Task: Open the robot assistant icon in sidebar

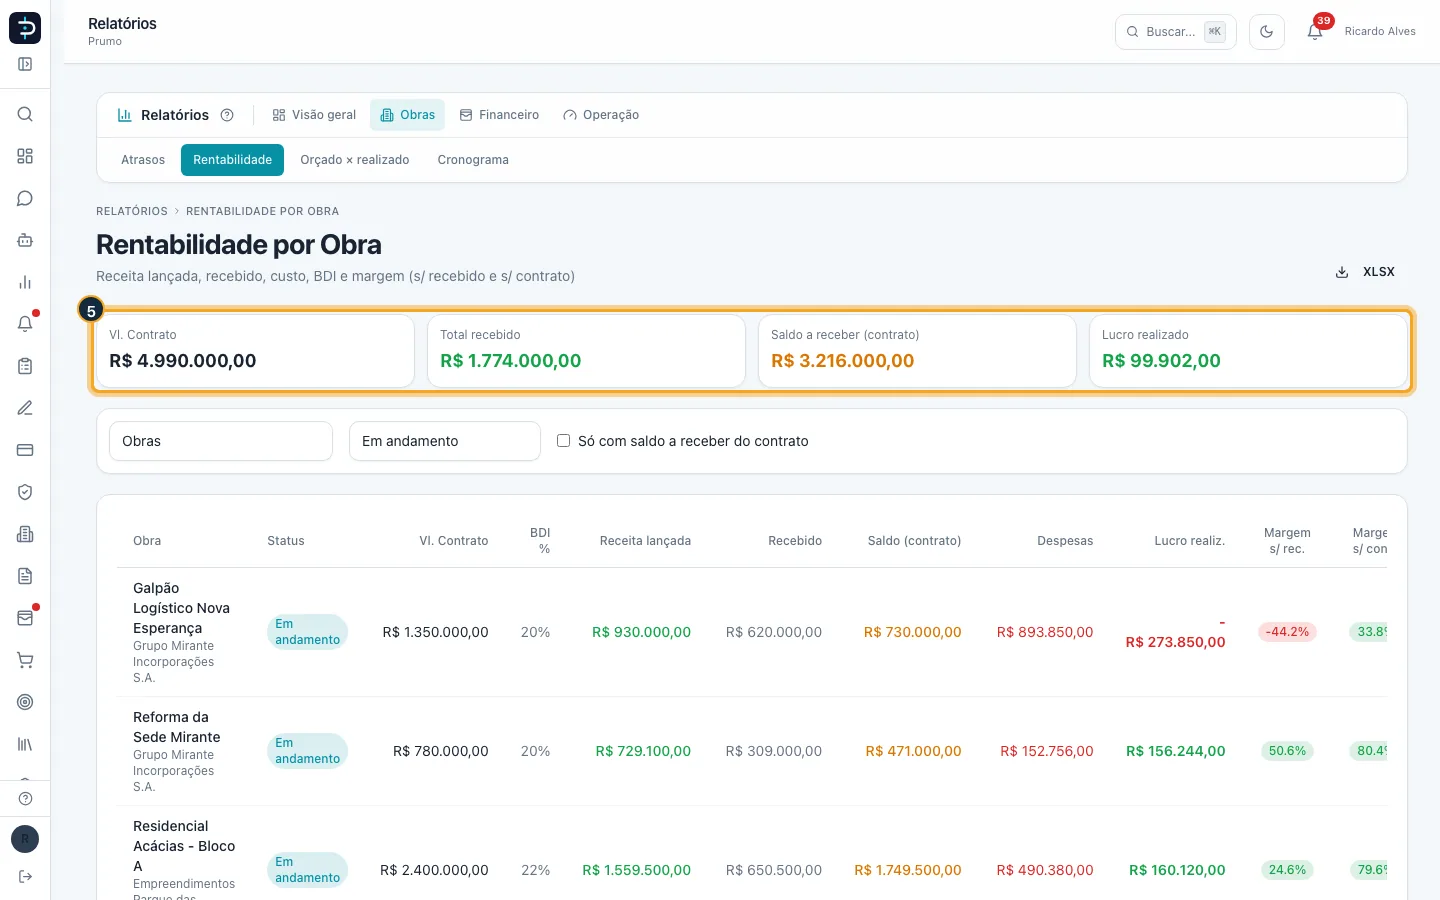Action: pos(25,240)
